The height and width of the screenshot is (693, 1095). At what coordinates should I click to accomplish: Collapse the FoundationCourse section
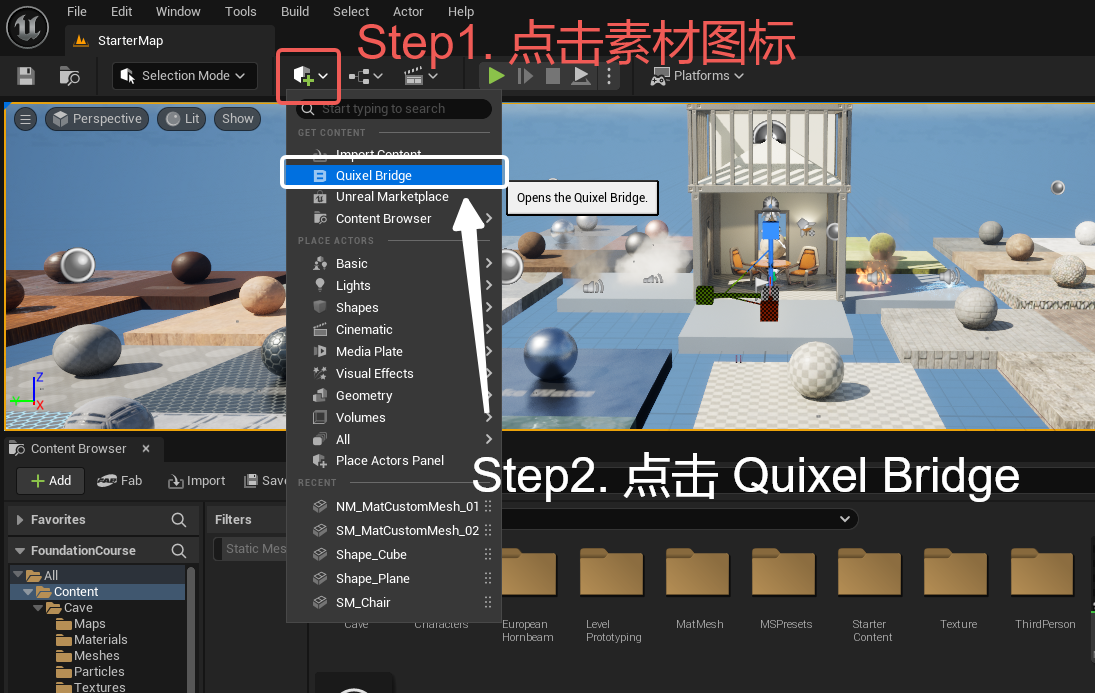[20, 550]
